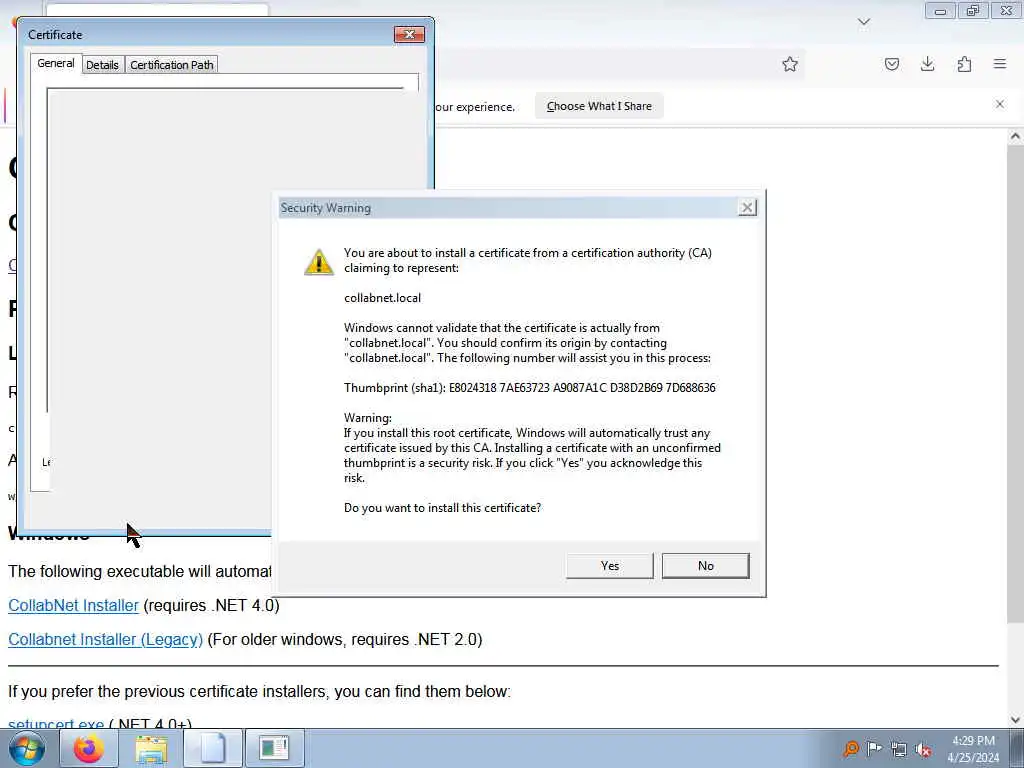
Task: Click the 'Do you want to install this certificate?' text
Action: tap(443, 508)
